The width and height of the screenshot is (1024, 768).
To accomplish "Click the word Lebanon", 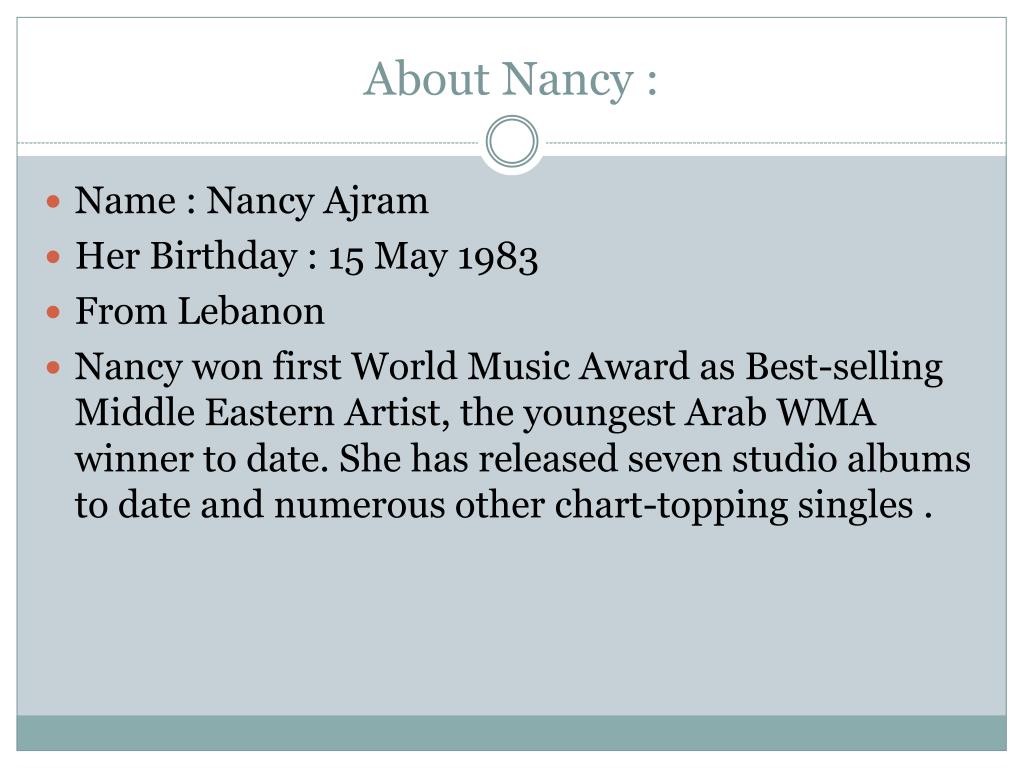I will click(x=251, y=311).
